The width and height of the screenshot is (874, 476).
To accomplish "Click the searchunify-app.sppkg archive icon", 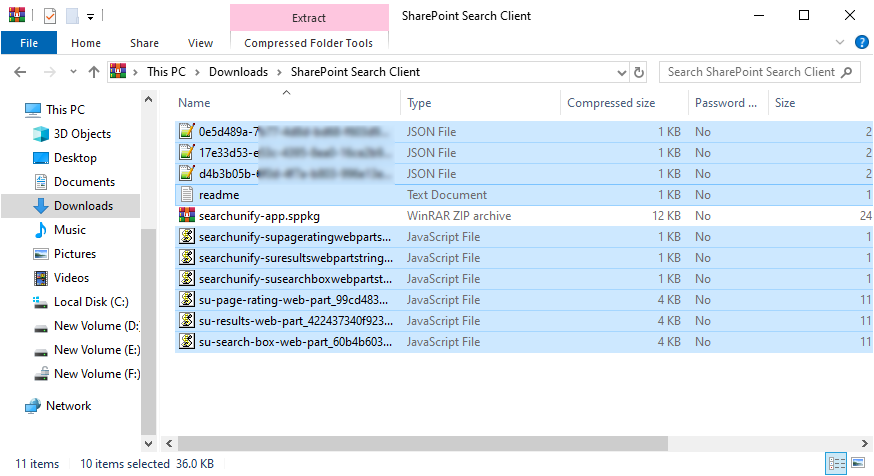I will click(185, 216).
